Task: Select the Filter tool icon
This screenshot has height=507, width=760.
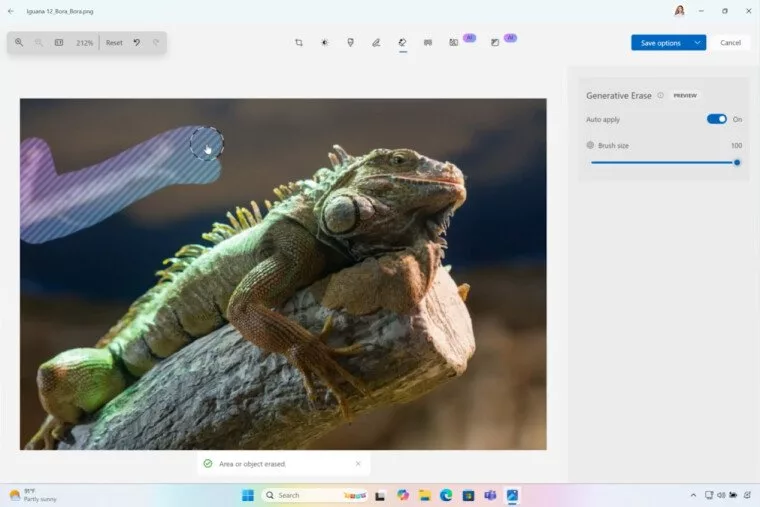Action: tap(350, 43)
